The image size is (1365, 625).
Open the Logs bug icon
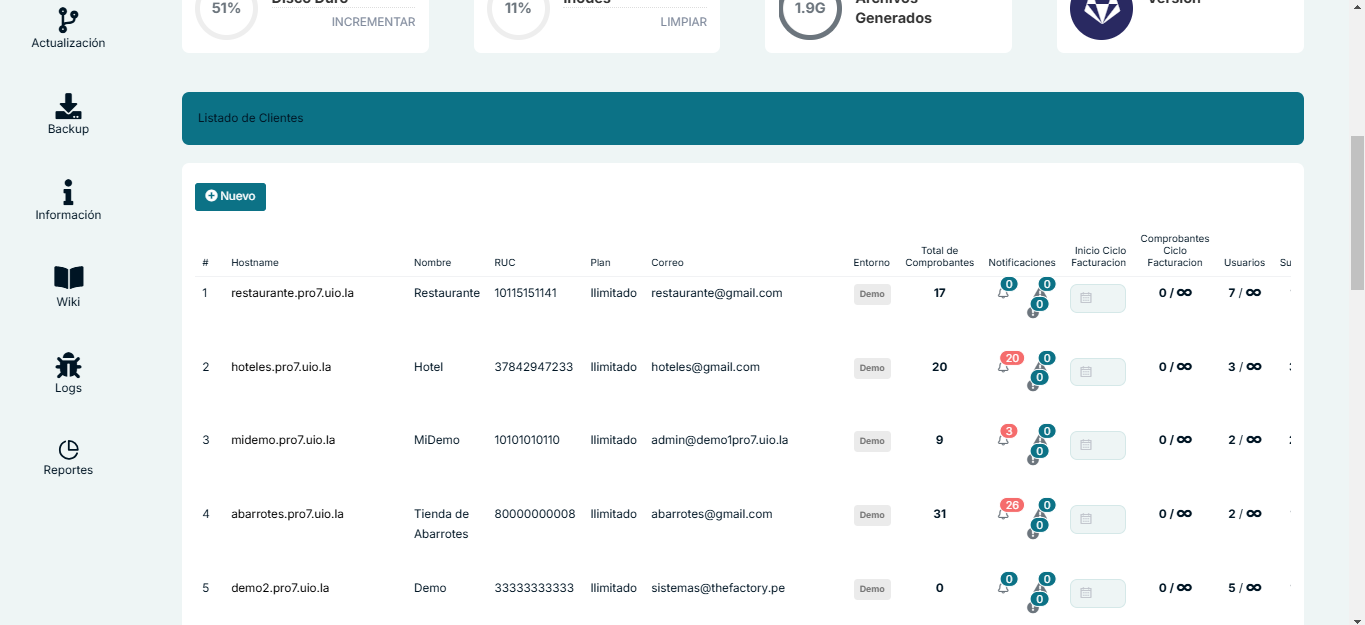(x=68, y=365)
